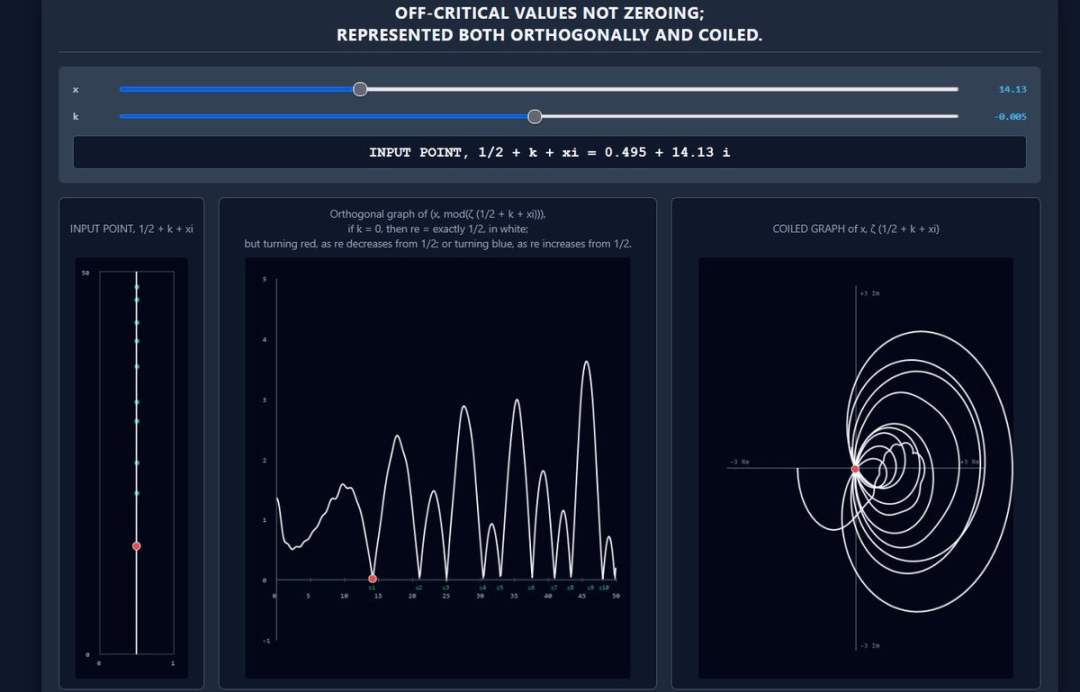Image resolution: width=1080 pixels, height=692 pixels.
Task: Click the red origin marker on the coiled graph
Action: pyautogui.click(x=855, y=469)
